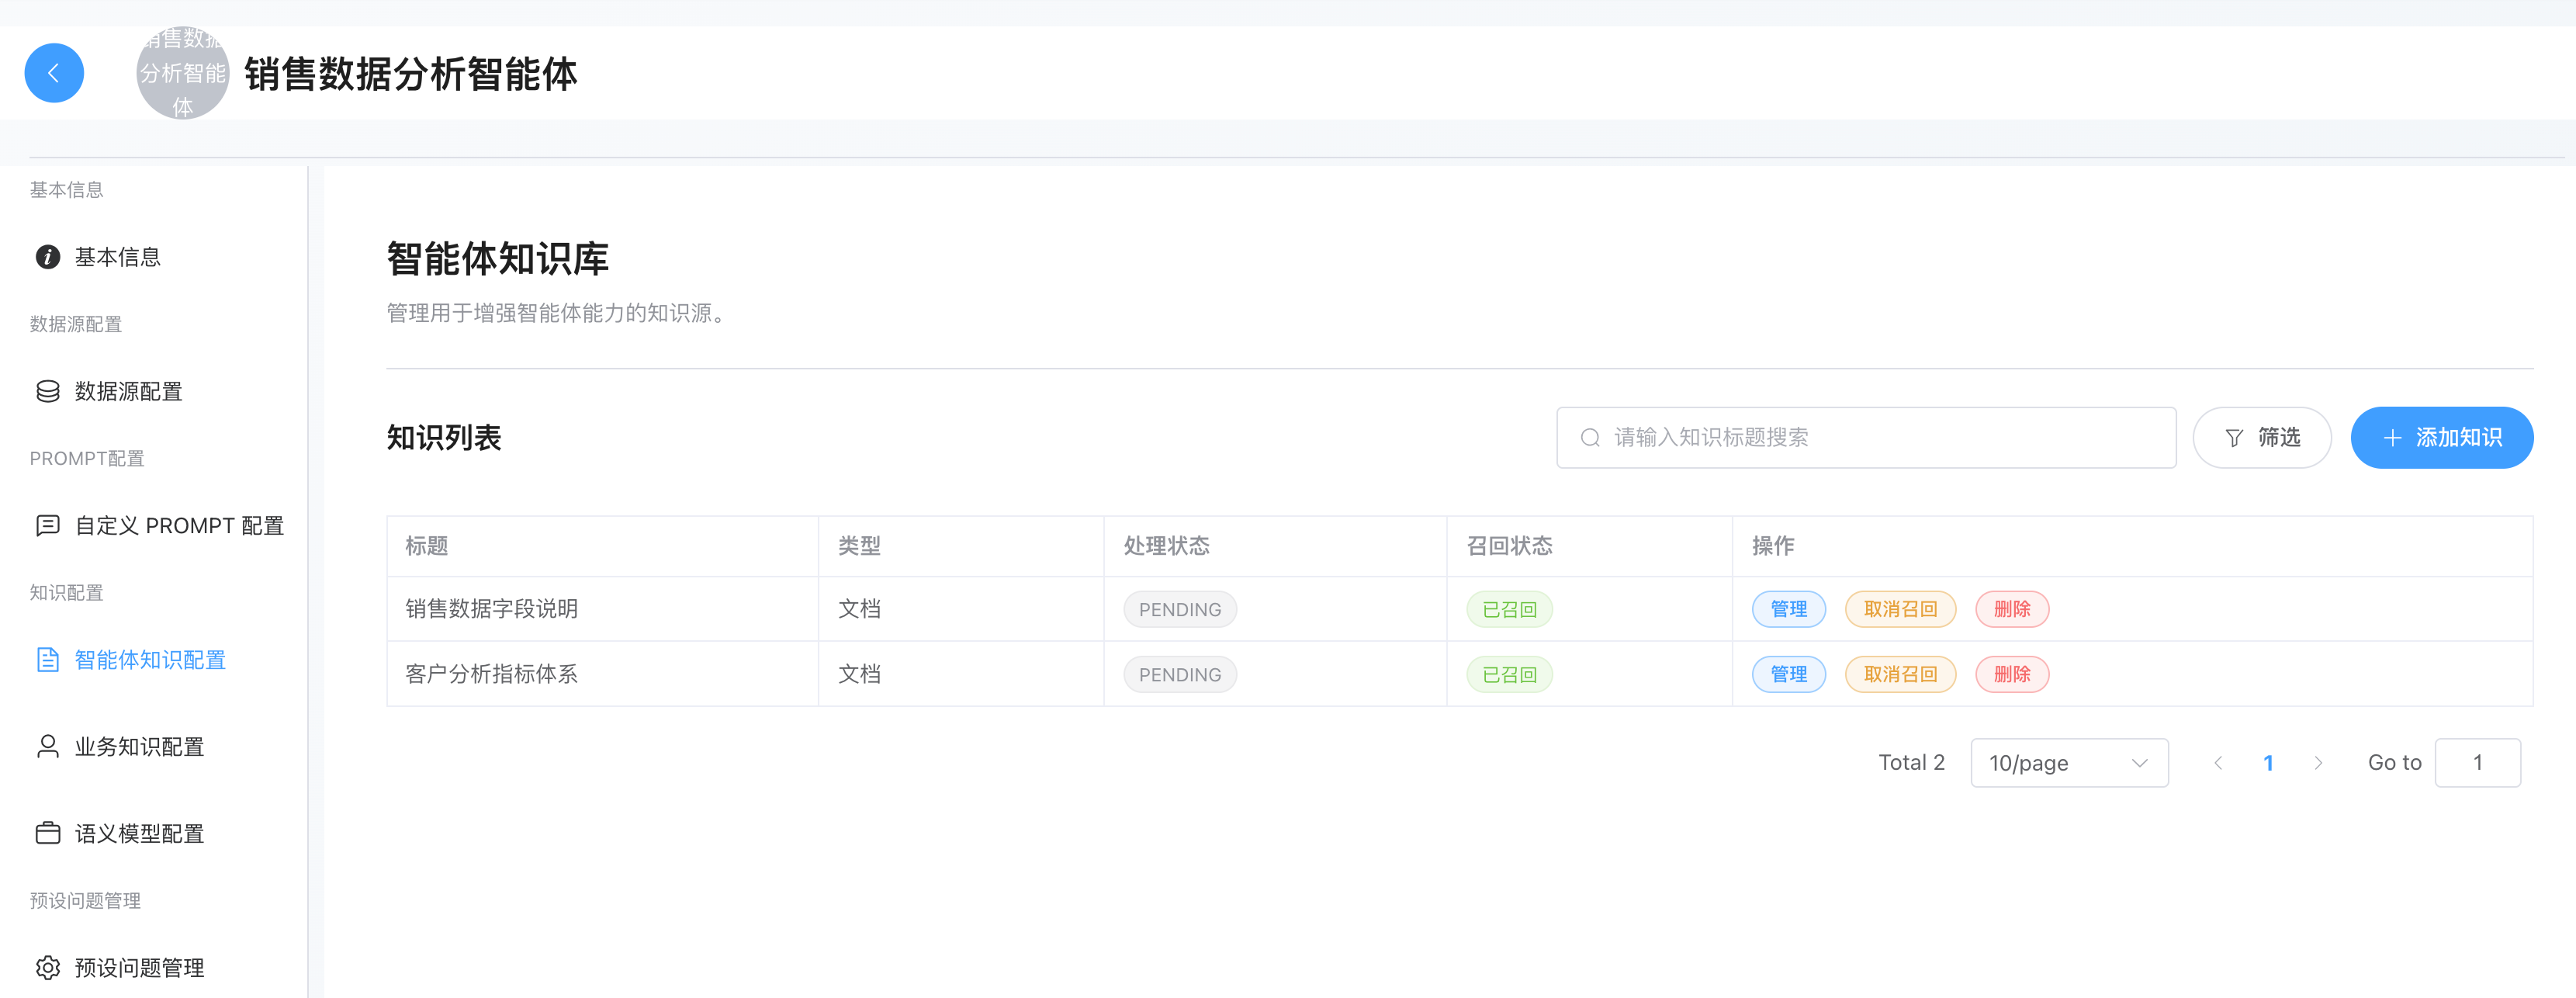
Task: Go to the next page arrow
Action: tap(2318, 763)
